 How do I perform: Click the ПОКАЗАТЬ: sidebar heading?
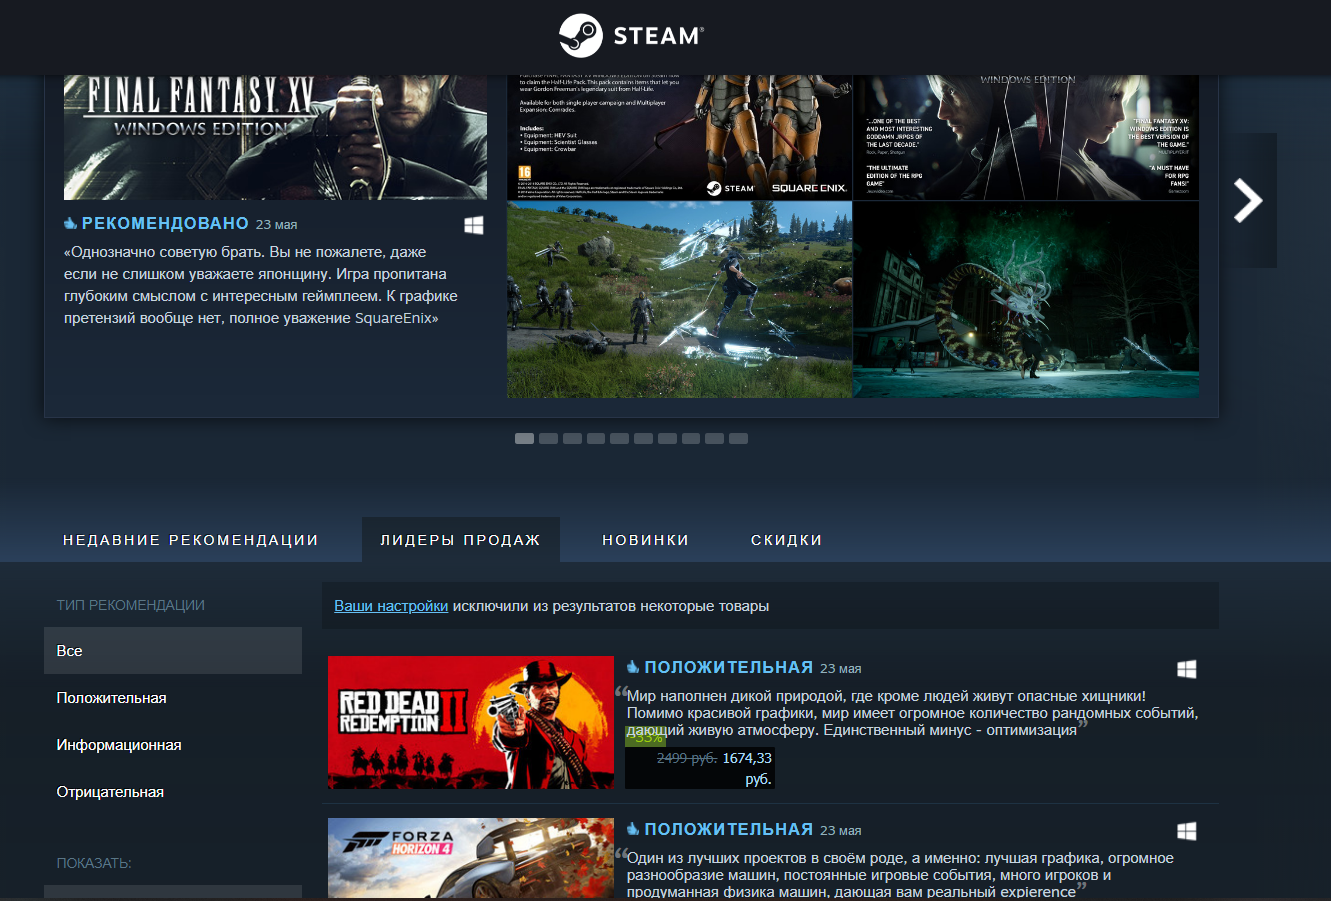[x=94, y=863]
